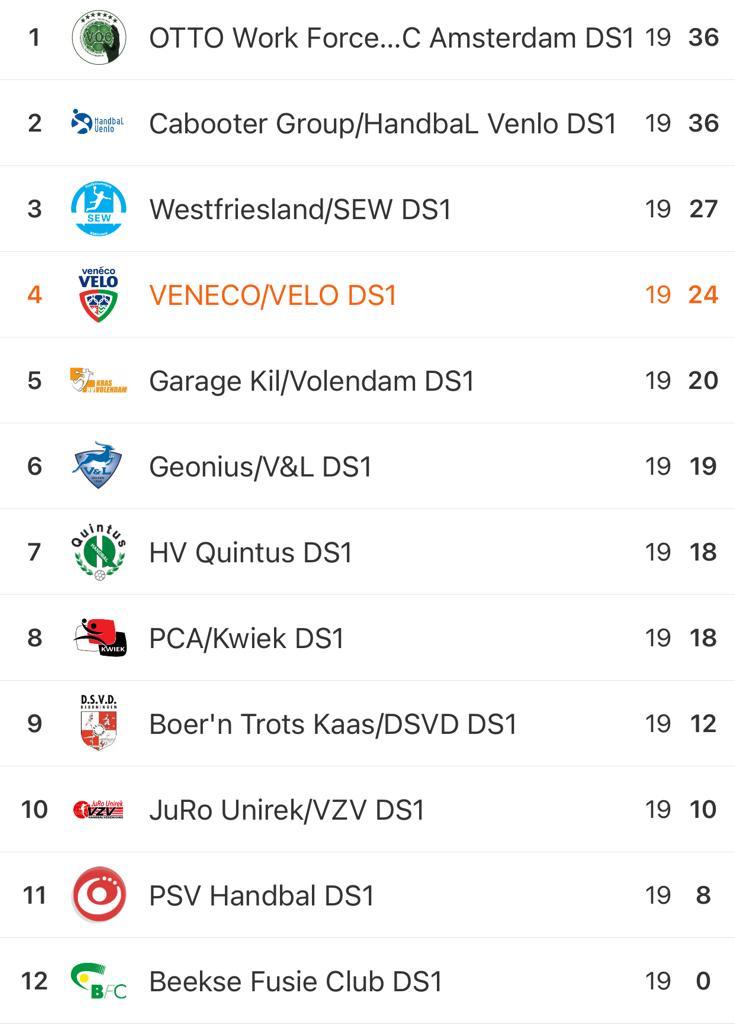Select the highlighted VENECO/VELO DS1 row
Viewport: 735px width, 1024px height.
pyautogui.click(x=367, y=295)
